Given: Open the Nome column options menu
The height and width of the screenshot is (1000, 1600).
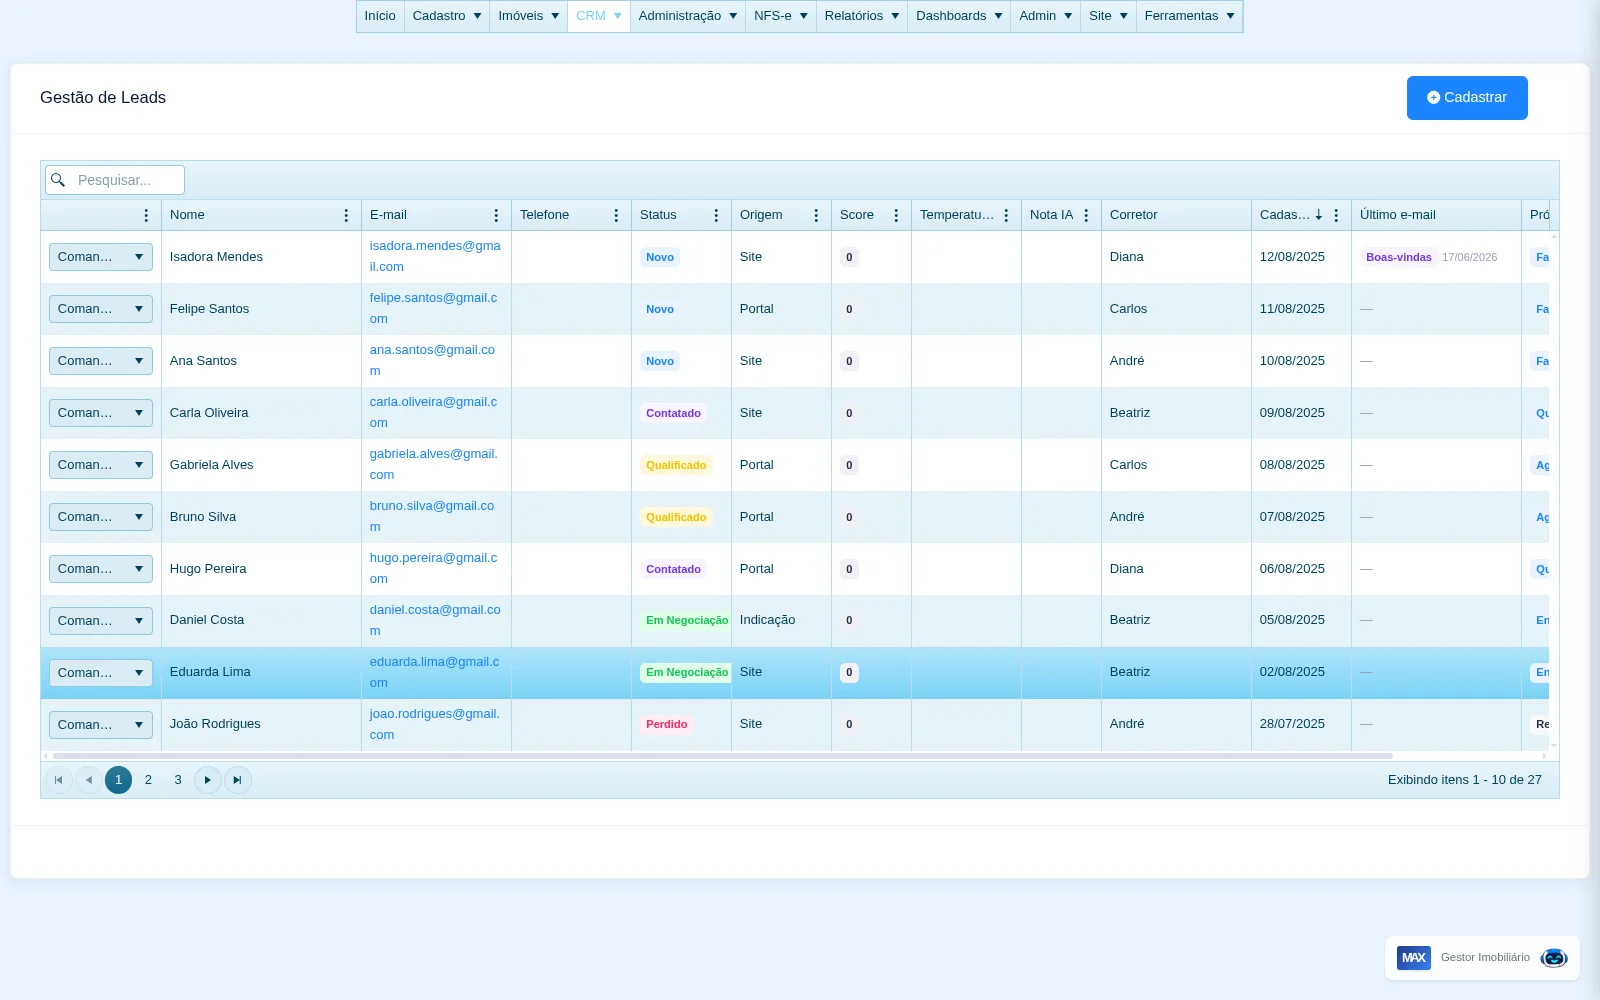Looking at the screenshot, I should 346,215.
